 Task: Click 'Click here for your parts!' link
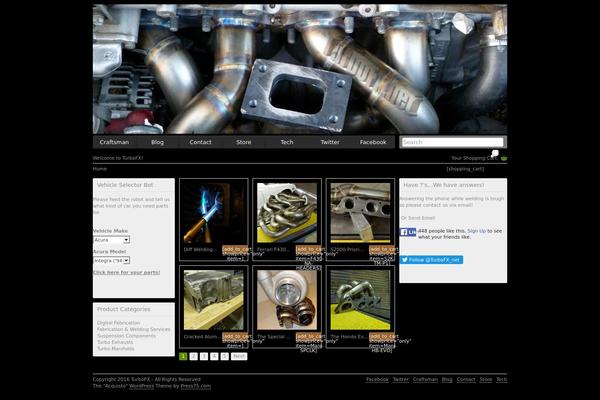click(x=127, y=272)
